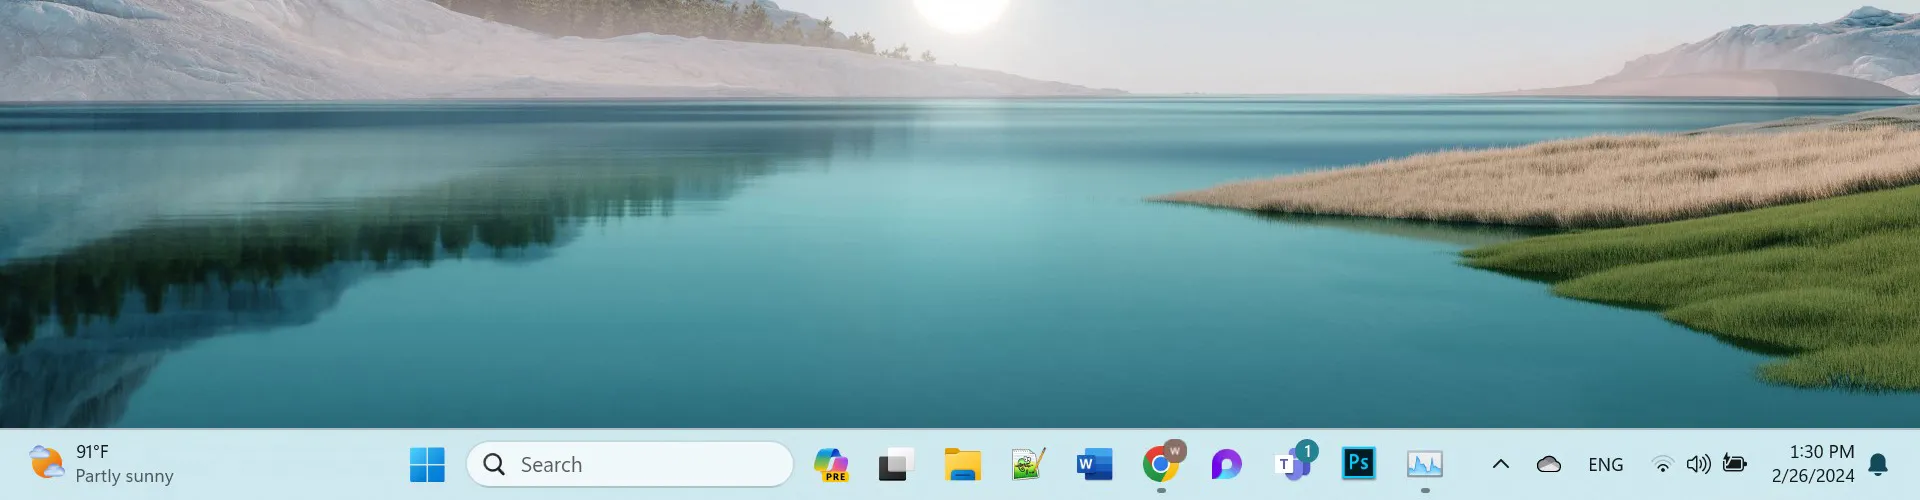The width and height of the screenshot is (1920, 500).
Task: Click the search magnifier icon
Action: (x=494, y=464)
